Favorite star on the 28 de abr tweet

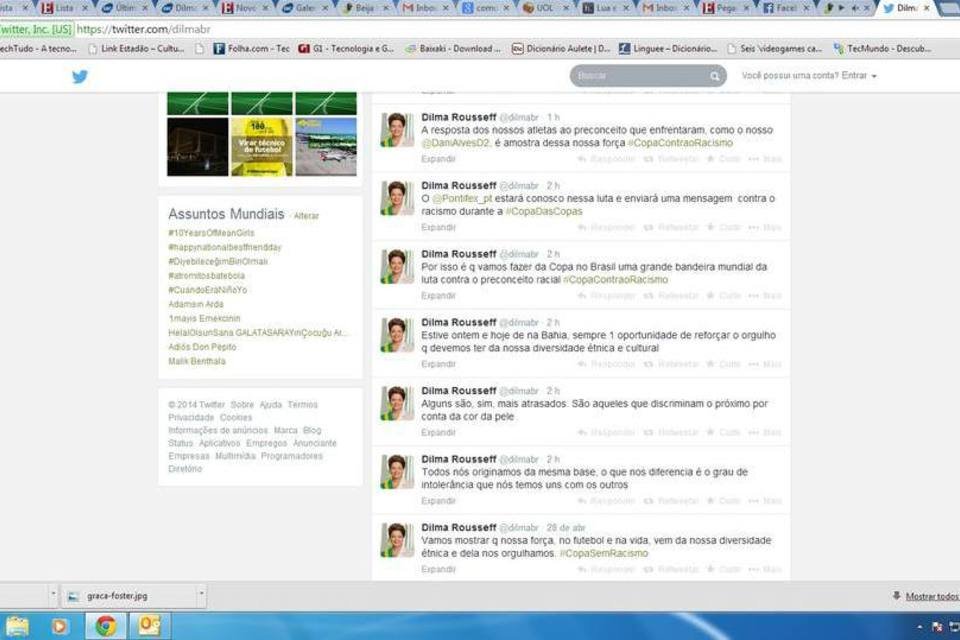coord(711,569)
